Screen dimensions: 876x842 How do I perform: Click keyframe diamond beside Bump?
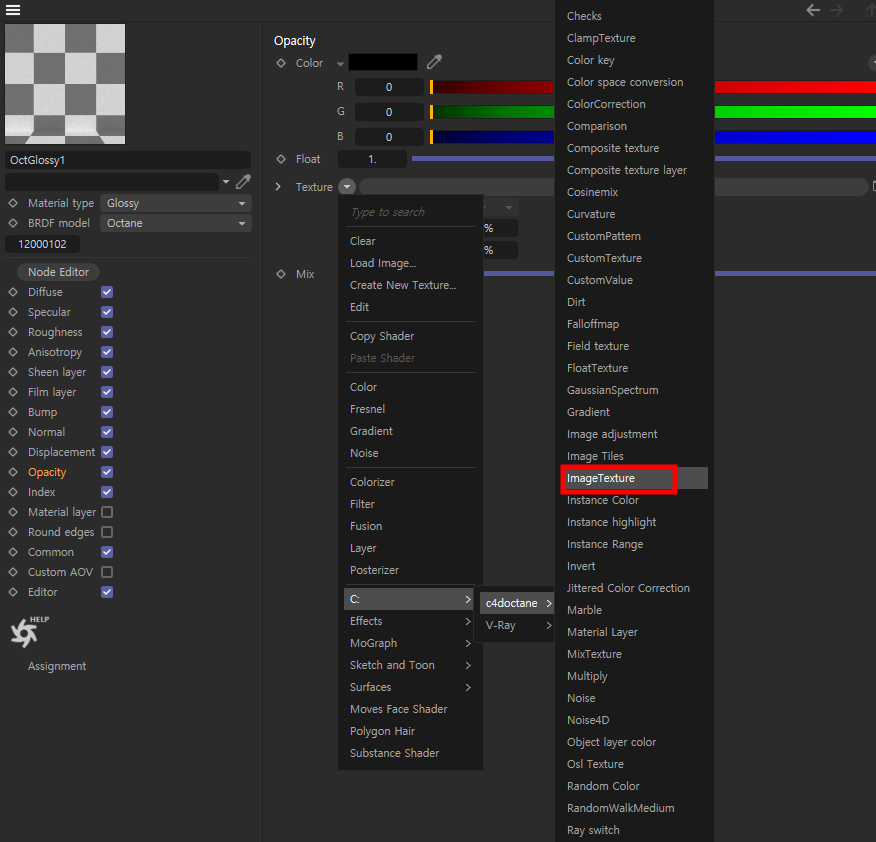click(13, 412)
